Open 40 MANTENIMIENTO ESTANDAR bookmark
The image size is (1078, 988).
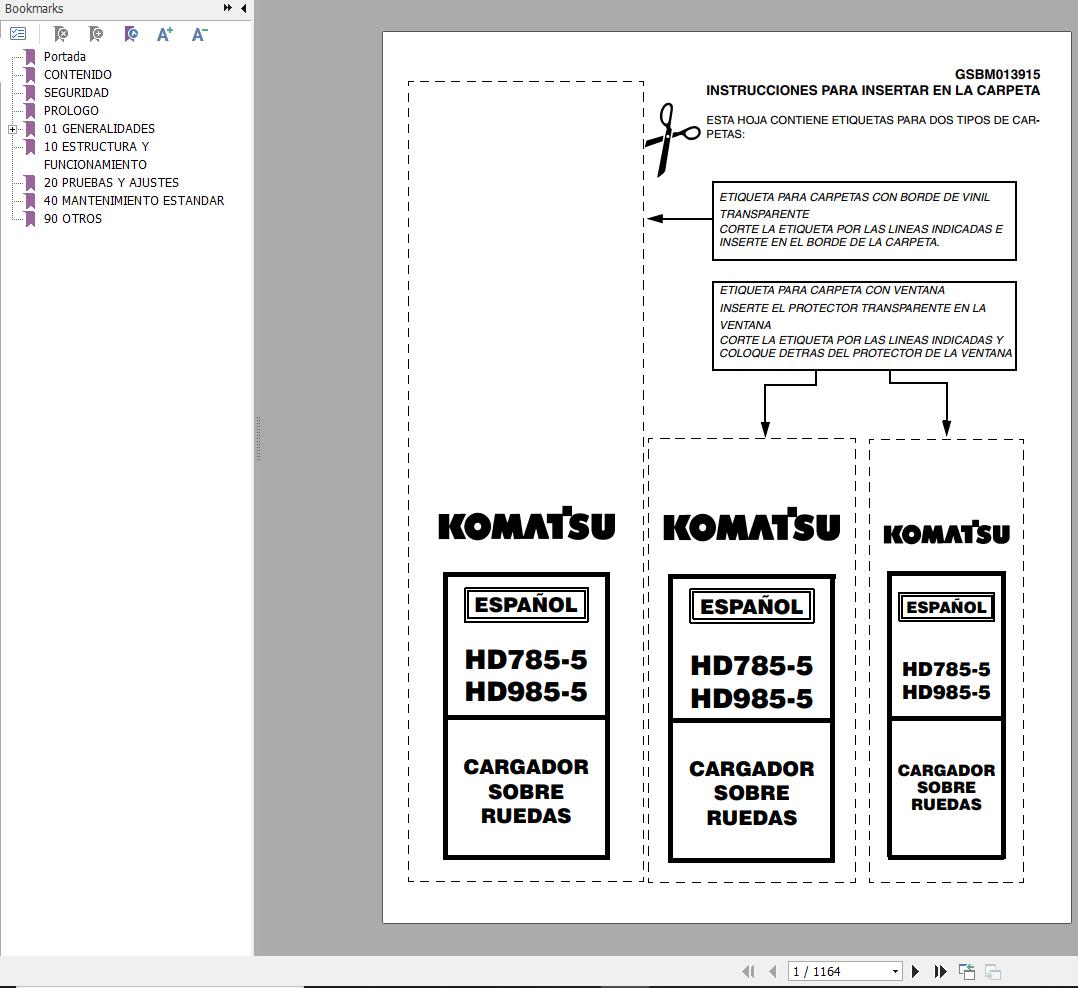(134, 200)
